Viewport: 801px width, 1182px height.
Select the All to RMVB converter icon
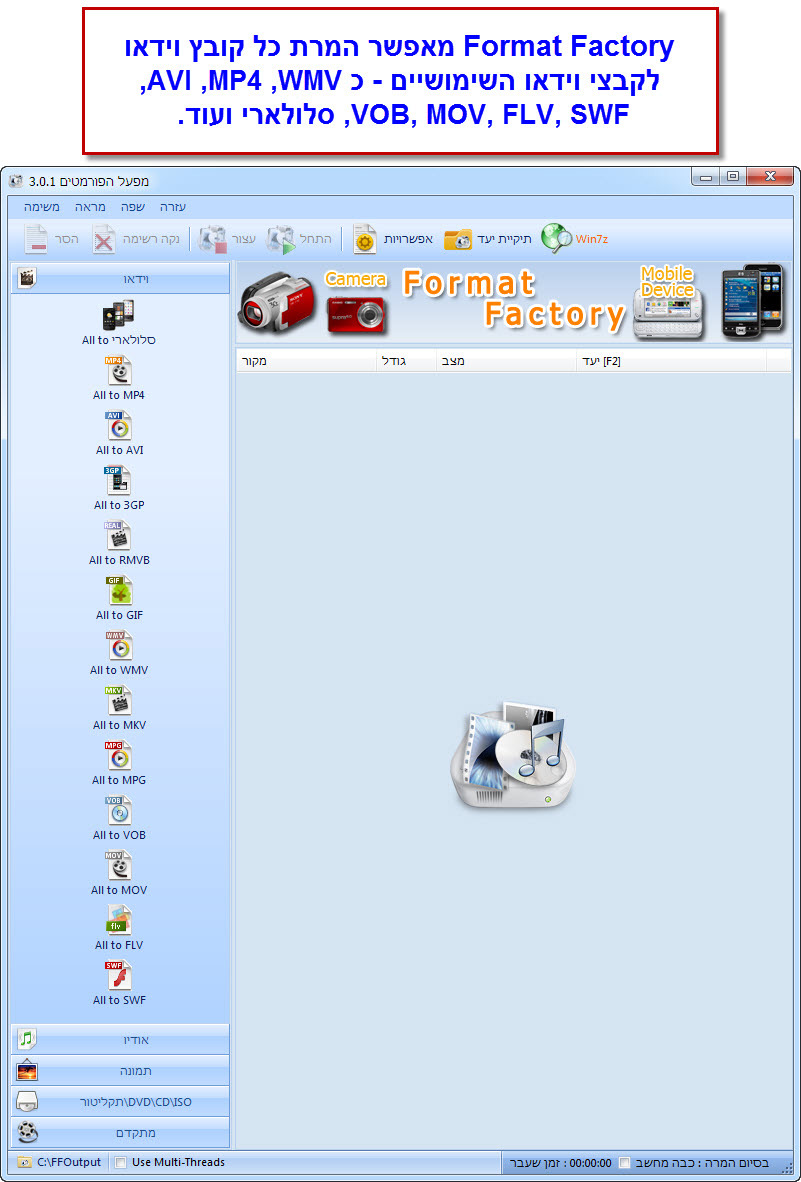point(118,535)
